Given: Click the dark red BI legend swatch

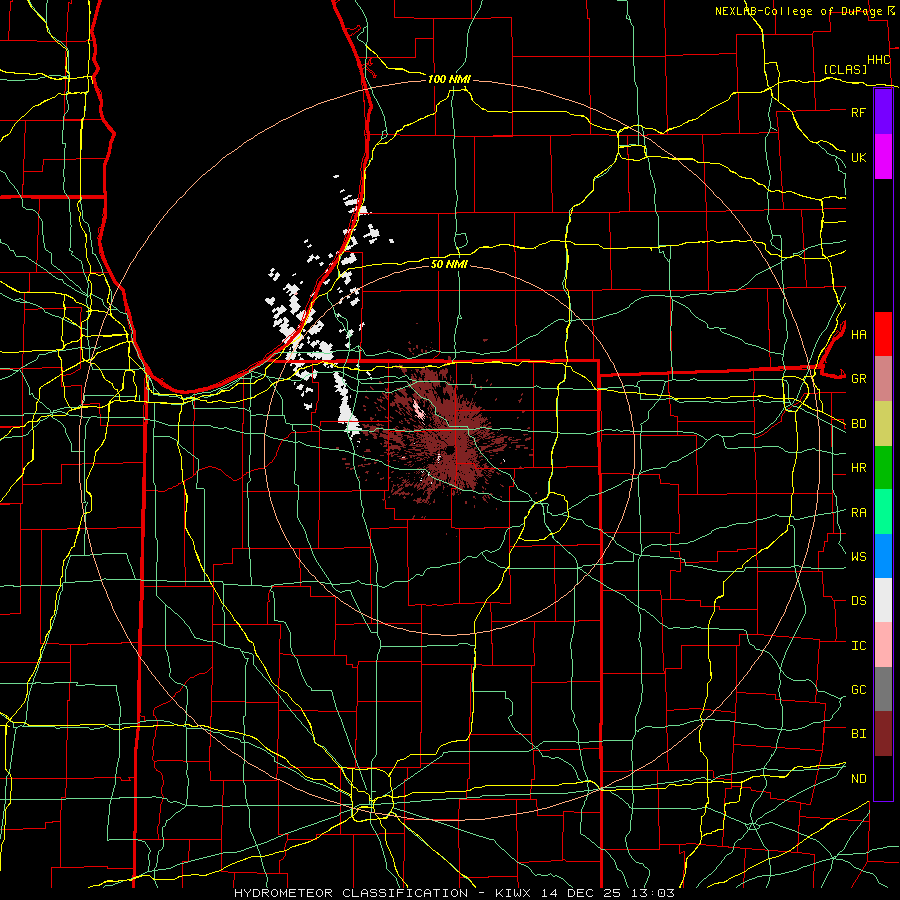Looking at the screenshot, I should (x=883, y=734).
